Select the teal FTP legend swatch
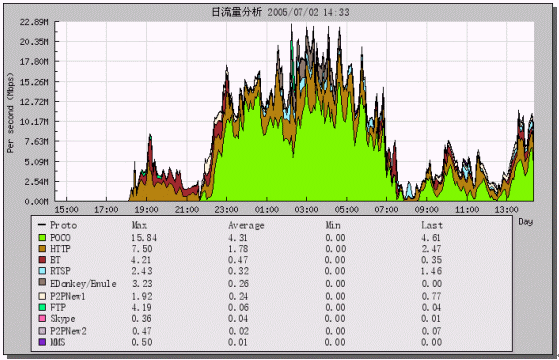This screenshot has width=559, height=360. pyautogui.click(x=42, y=307)
